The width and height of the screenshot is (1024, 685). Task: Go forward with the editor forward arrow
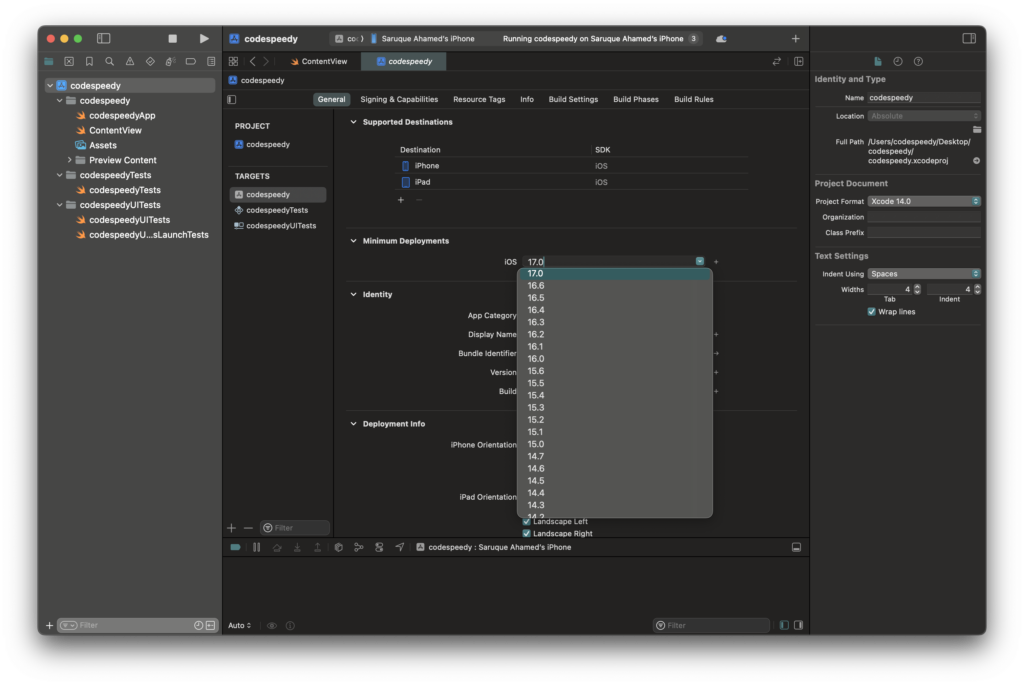click(266, 61)
